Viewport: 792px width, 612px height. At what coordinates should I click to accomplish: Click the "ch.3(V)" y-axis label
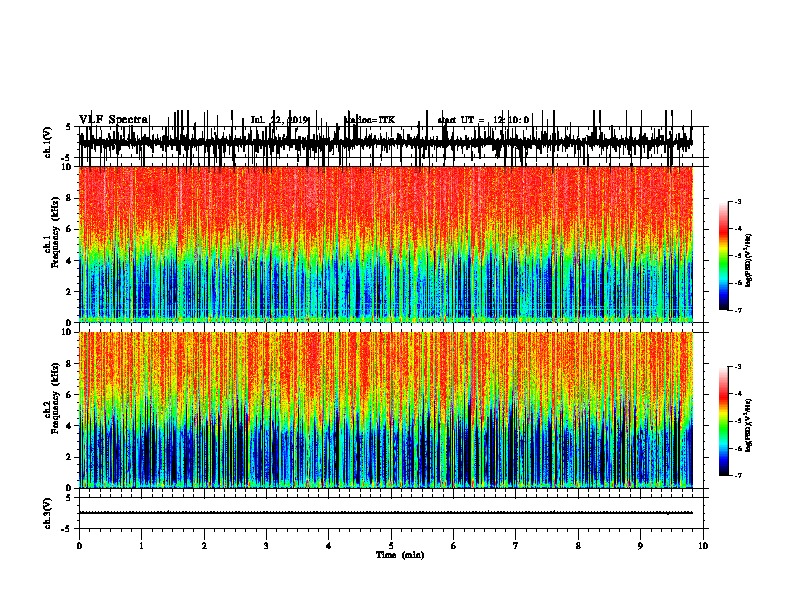(47, 513)
